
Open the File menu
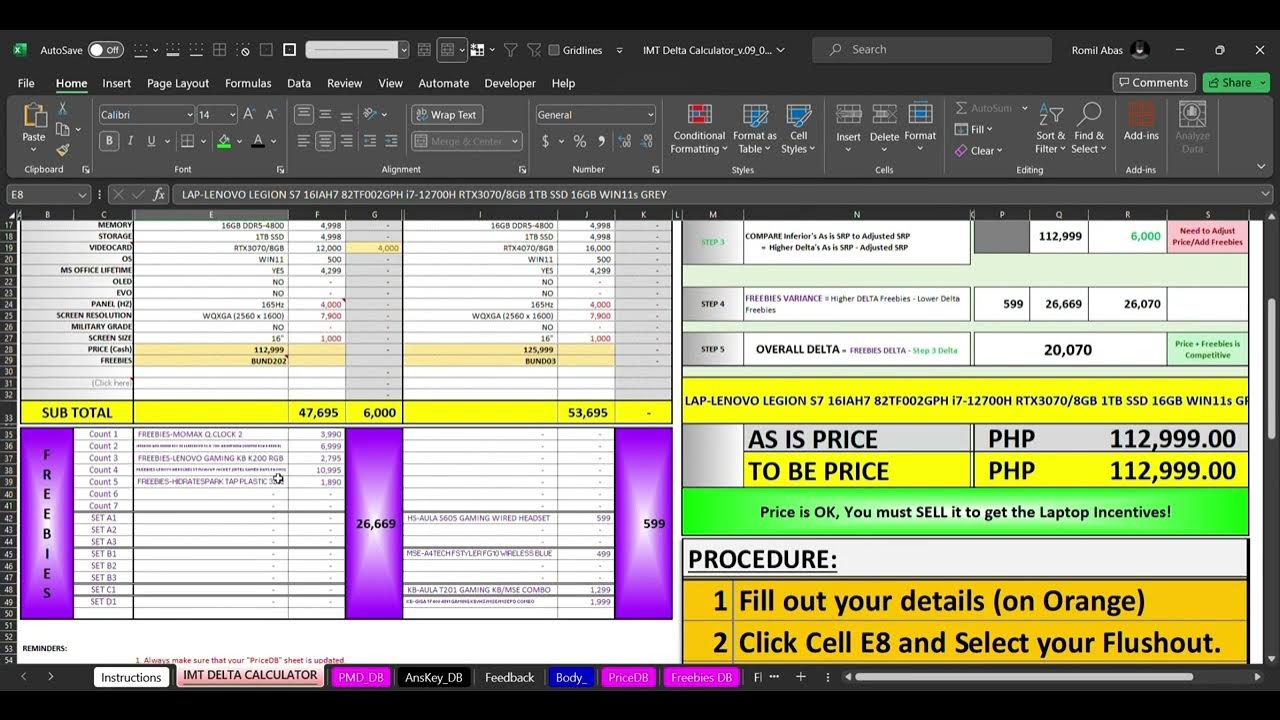click(26, 83)
